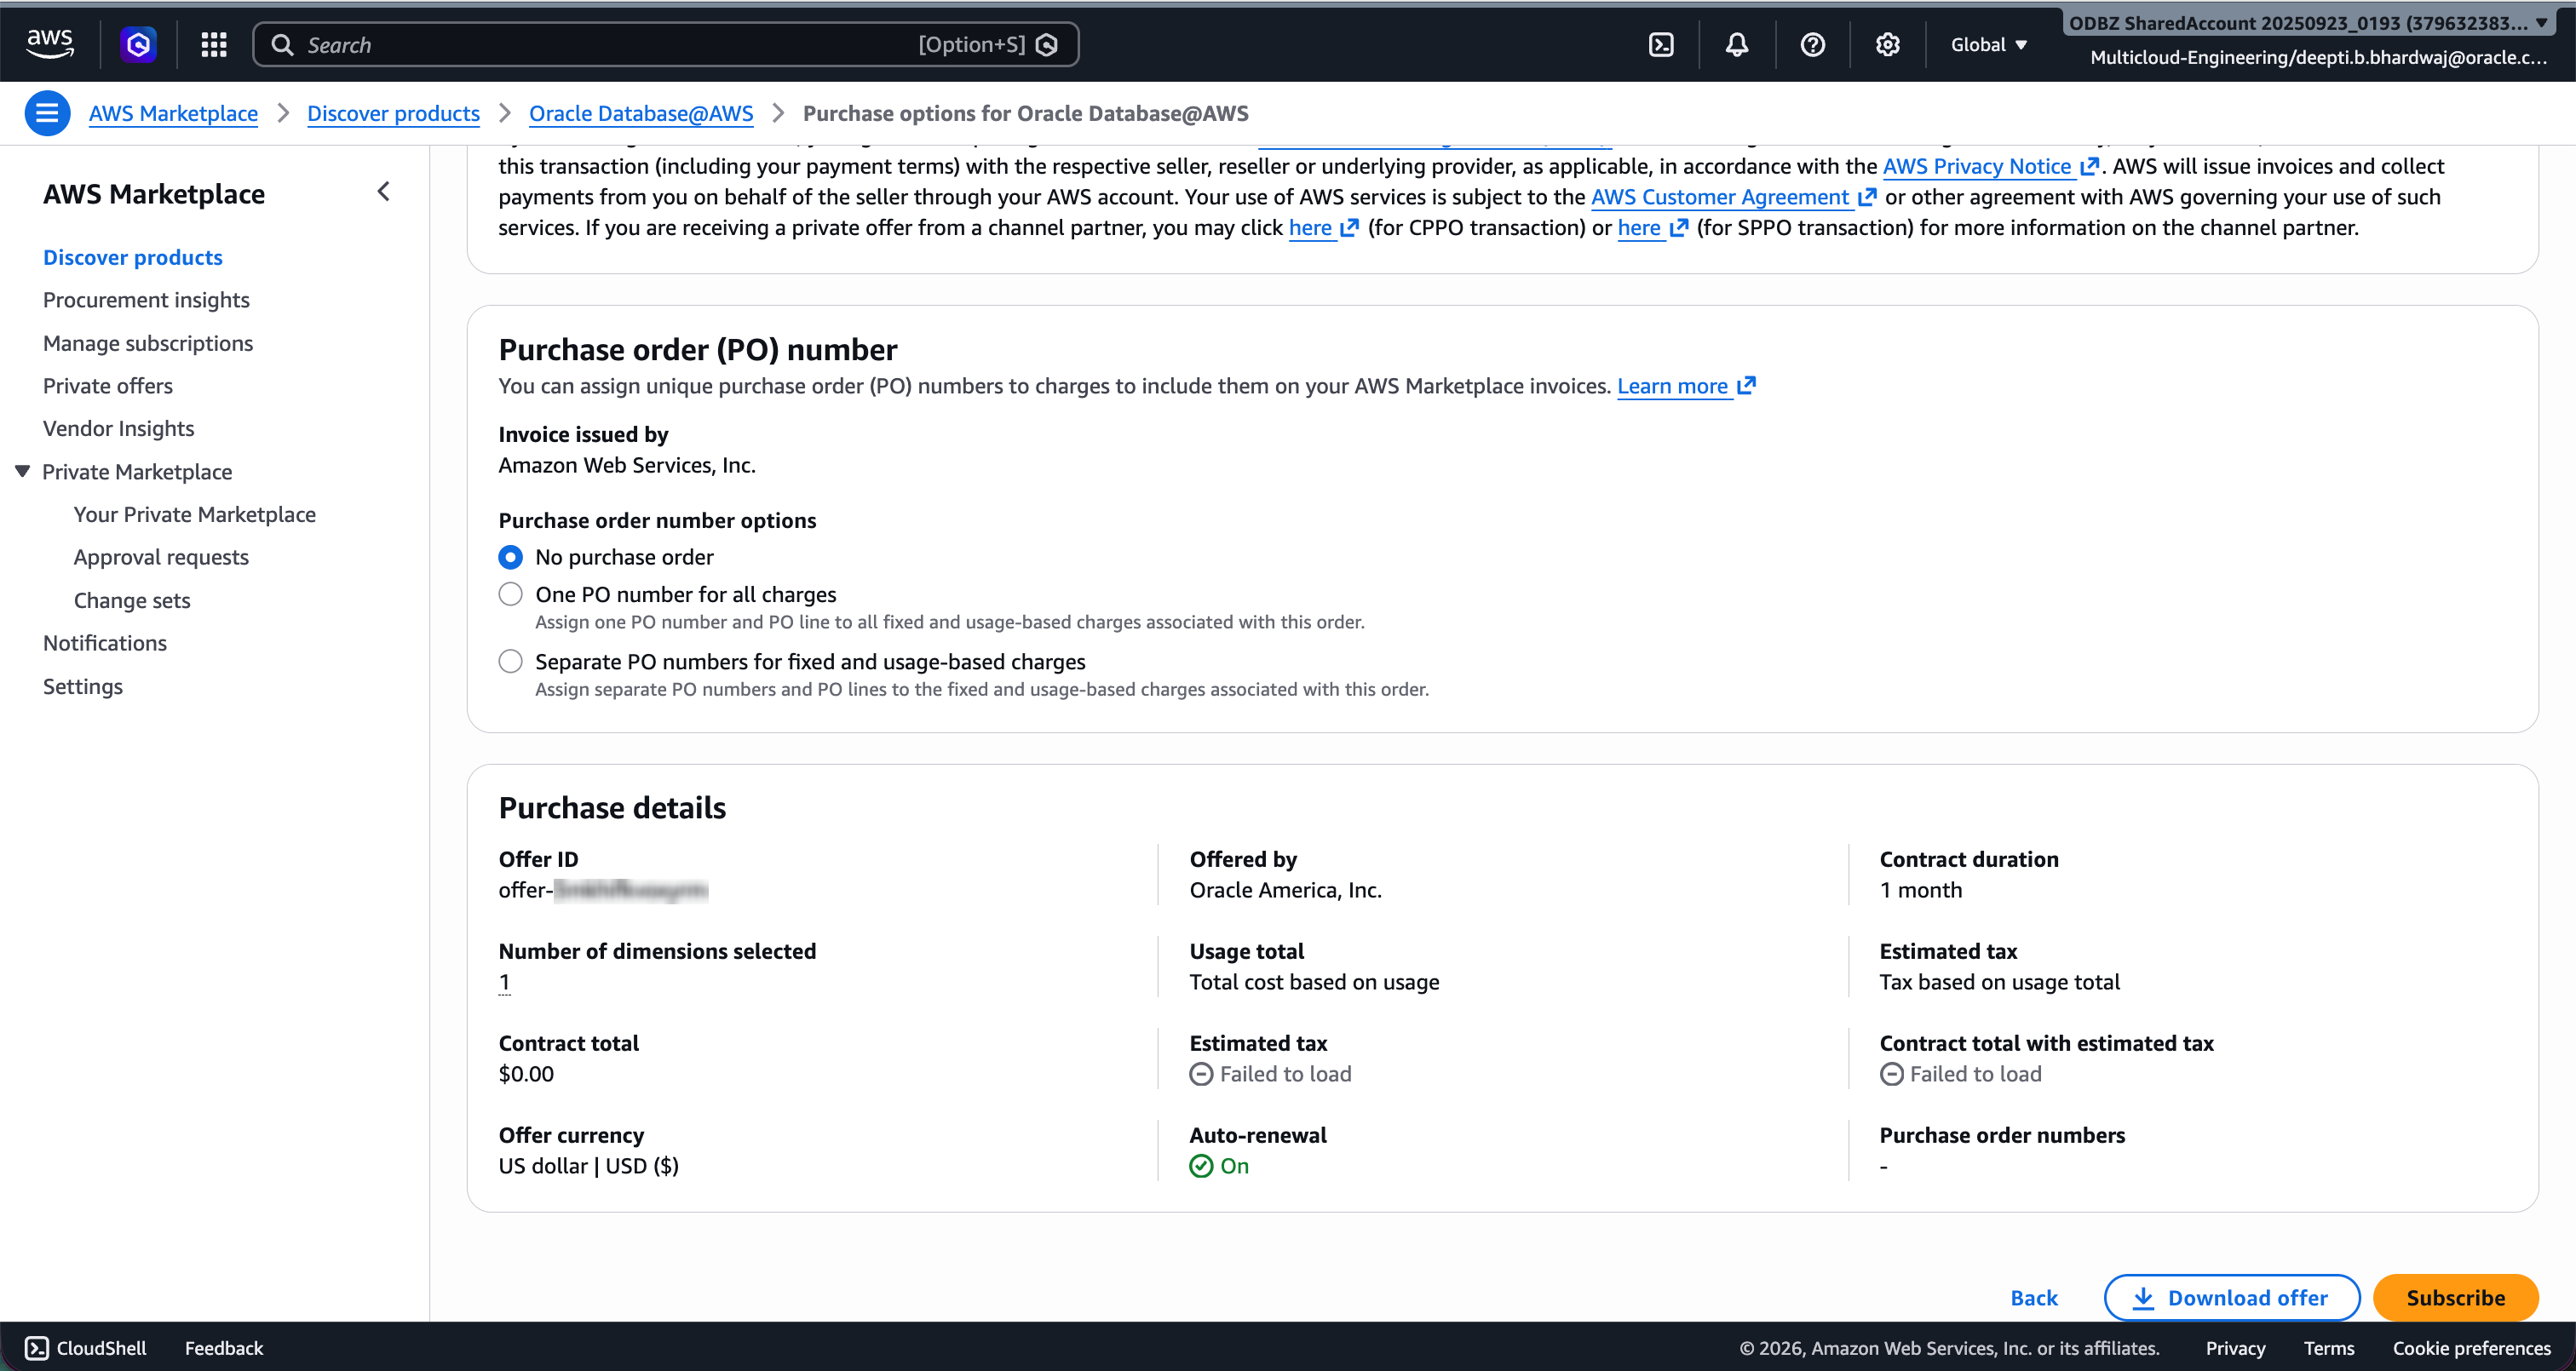Open Procurement insights
This screenshot has height=1371, width=2576.
pyautogui.click(x=146, y=300)
